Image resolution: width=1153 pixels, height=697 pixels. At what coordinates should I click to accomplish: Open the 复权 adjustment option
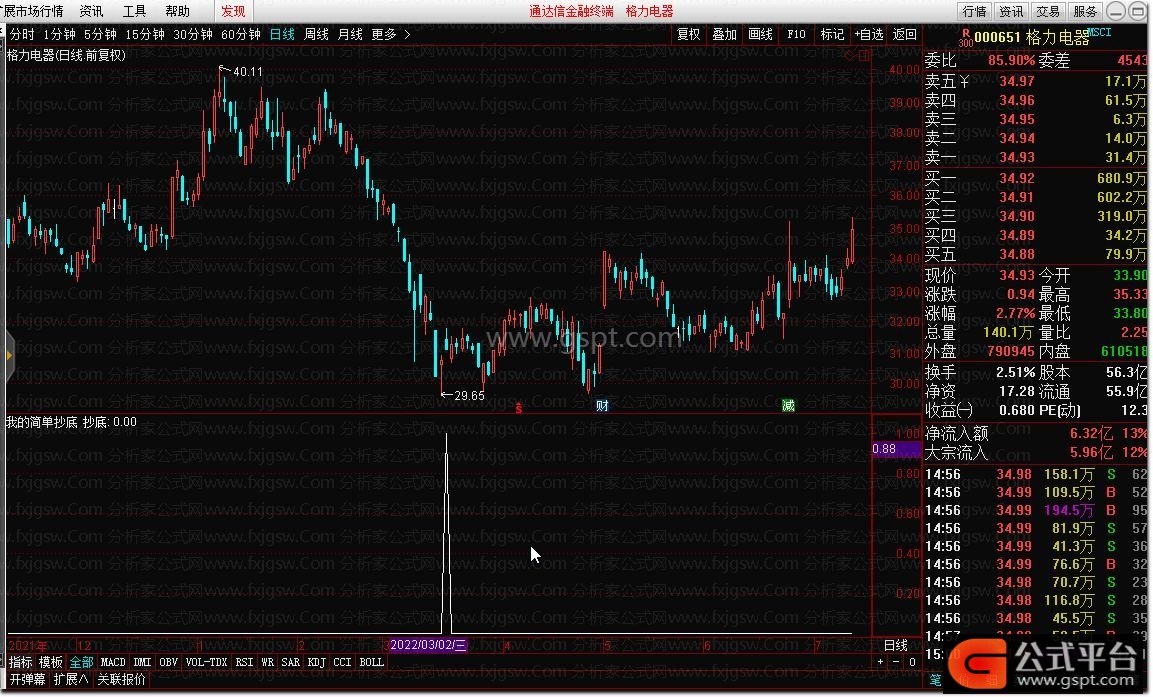tap(688, 35)
